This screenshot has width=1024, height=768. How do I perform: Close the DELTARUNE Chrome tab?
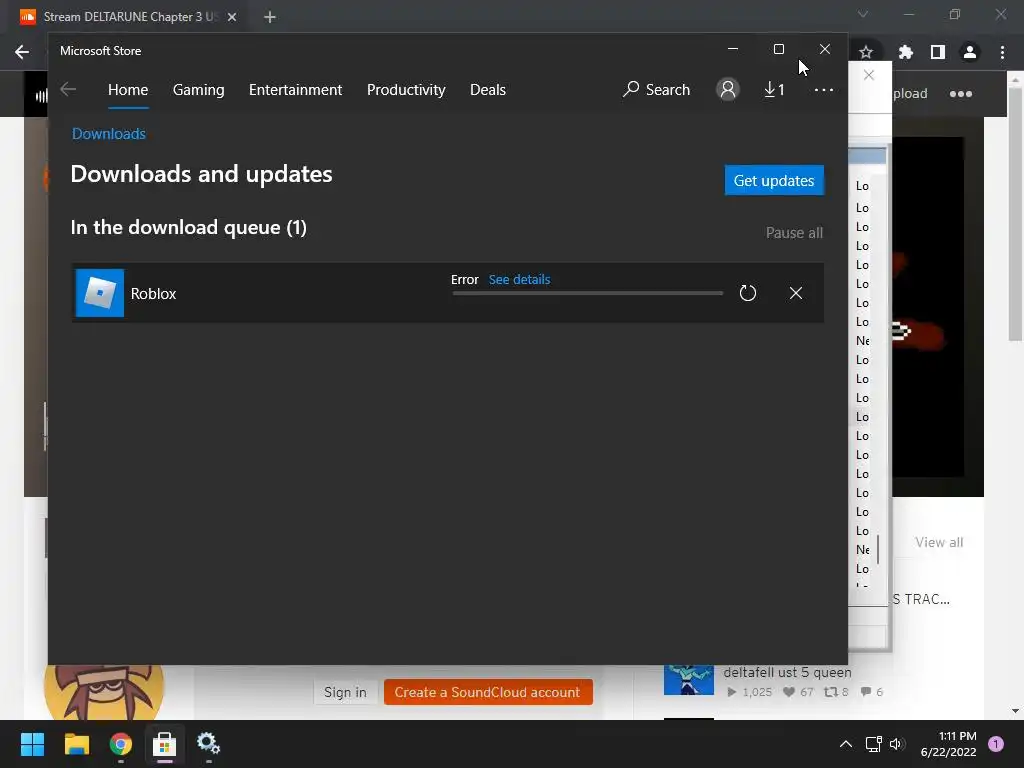coord(232,17)
